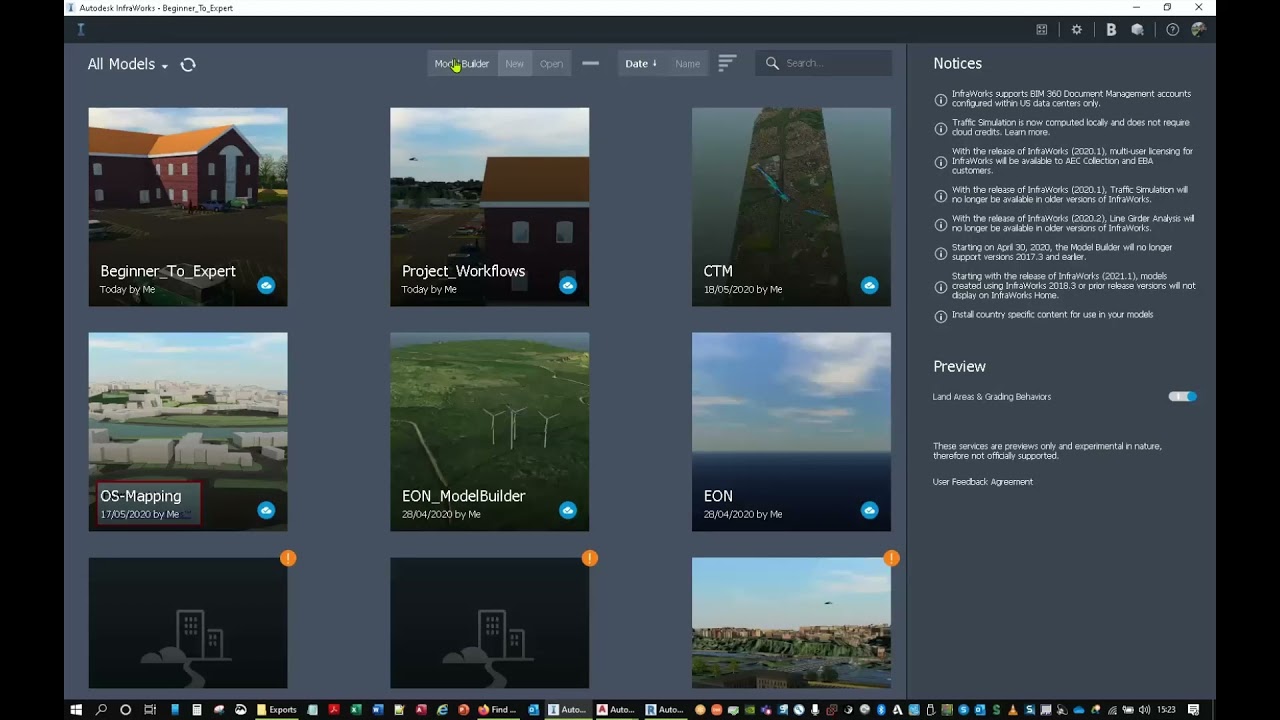
Task: Select the EON model title
Action: tap(718, 496)
